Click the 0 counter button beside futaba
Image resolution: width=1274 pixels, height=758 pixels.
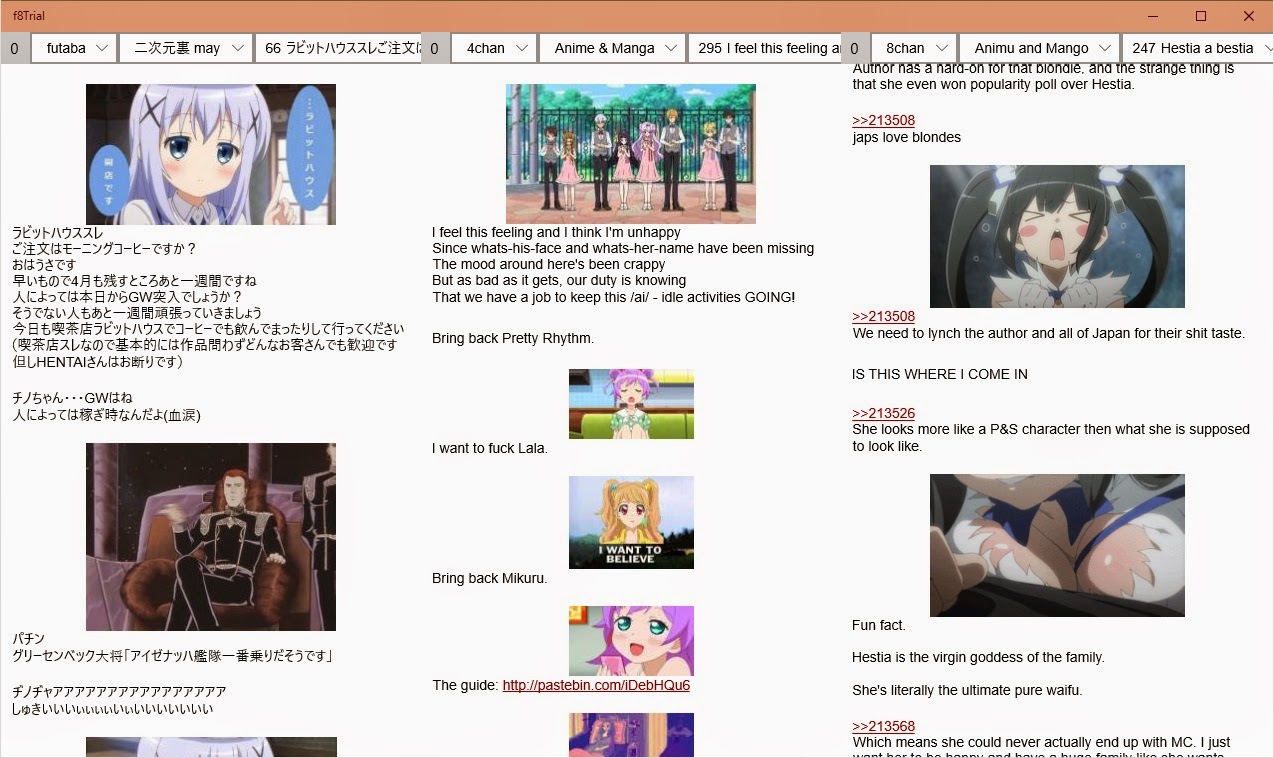point(15,48)
